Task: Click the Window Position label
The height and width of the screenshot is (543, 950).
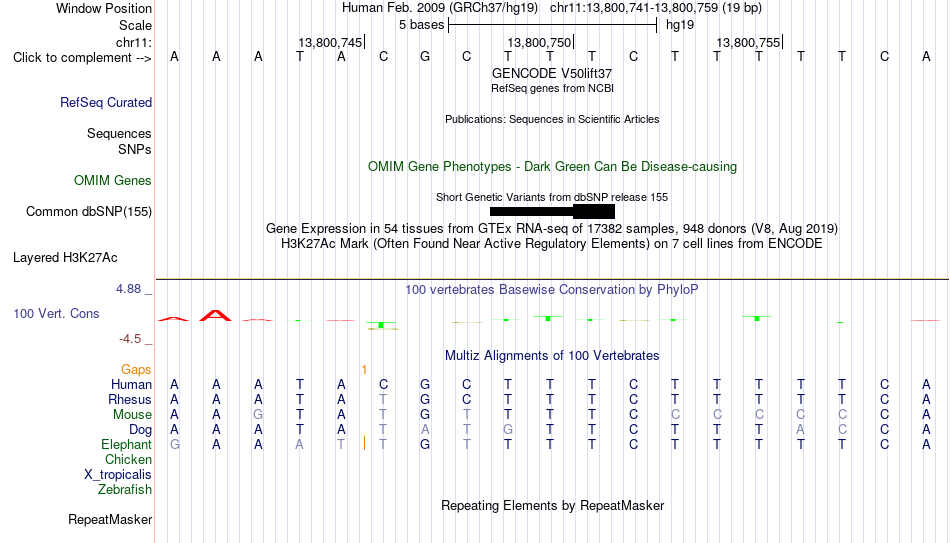Action: click(104, 8)
